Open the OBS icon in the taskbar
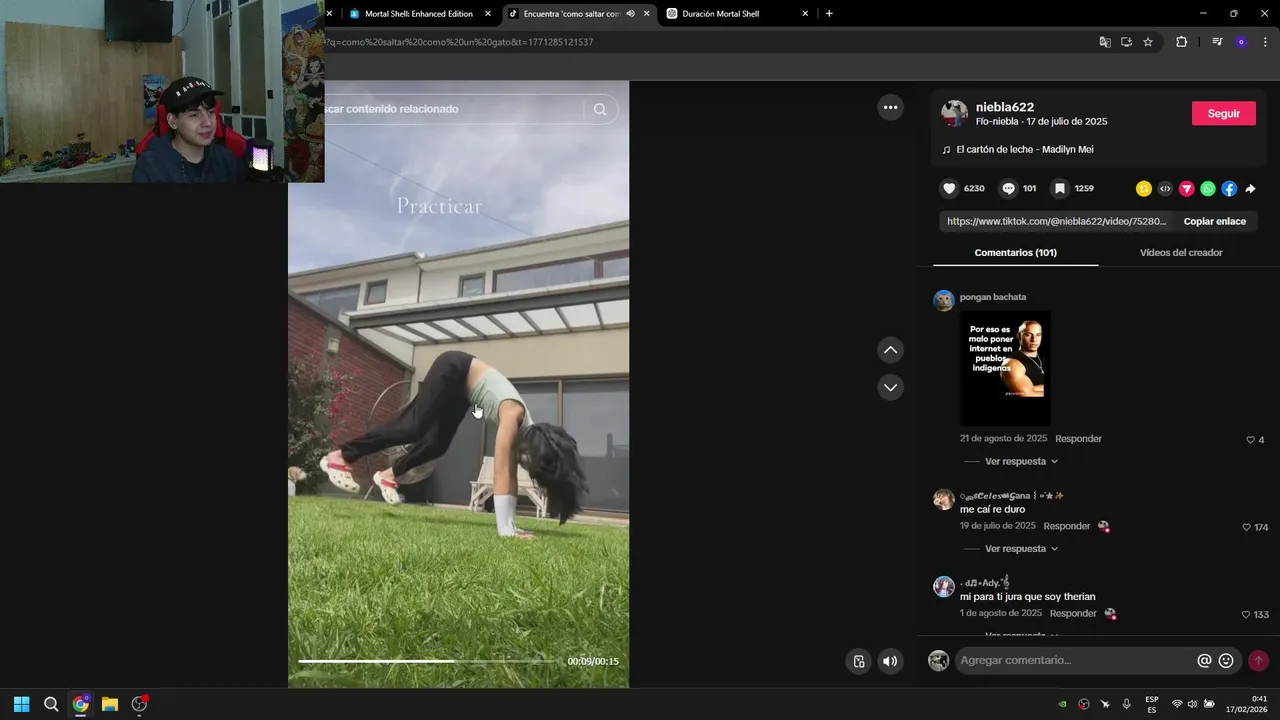The image size is (1280, 720). point(139,704)
